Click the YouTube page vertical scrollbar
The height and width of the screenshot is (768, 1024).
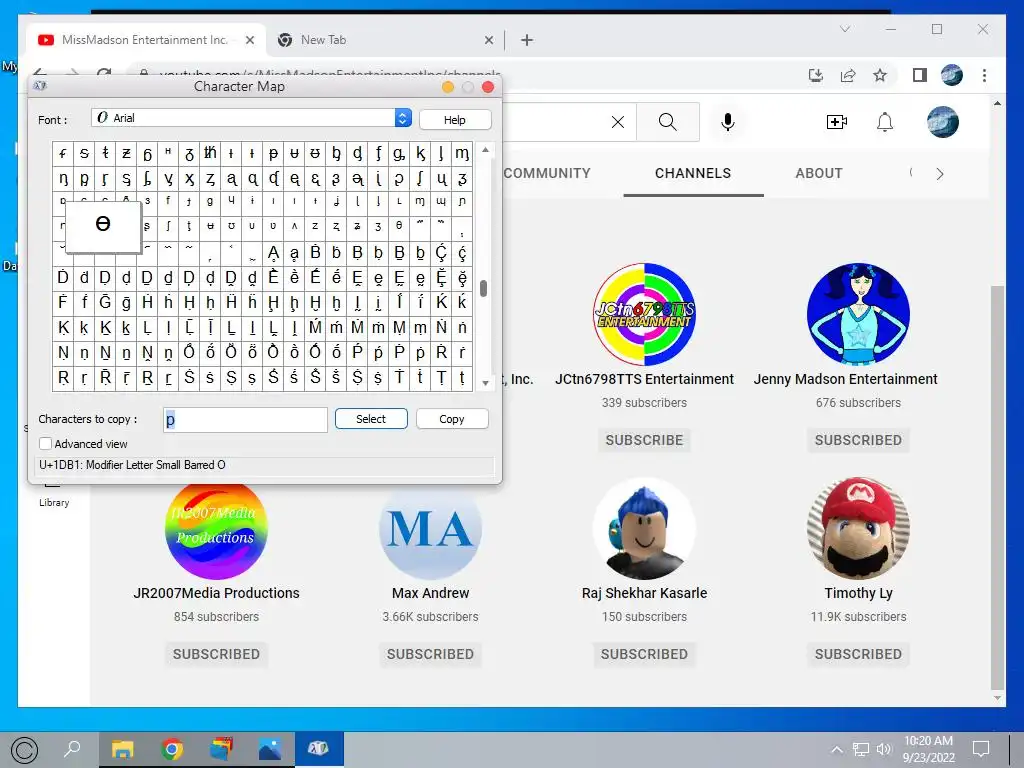(x=997, y=487)
